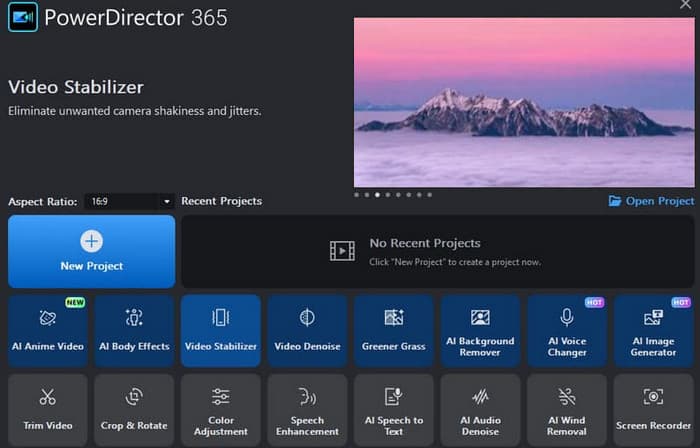Open the Color Adjustment tool
The width and height of the screenshot is (700, 448).
point(221,410)
